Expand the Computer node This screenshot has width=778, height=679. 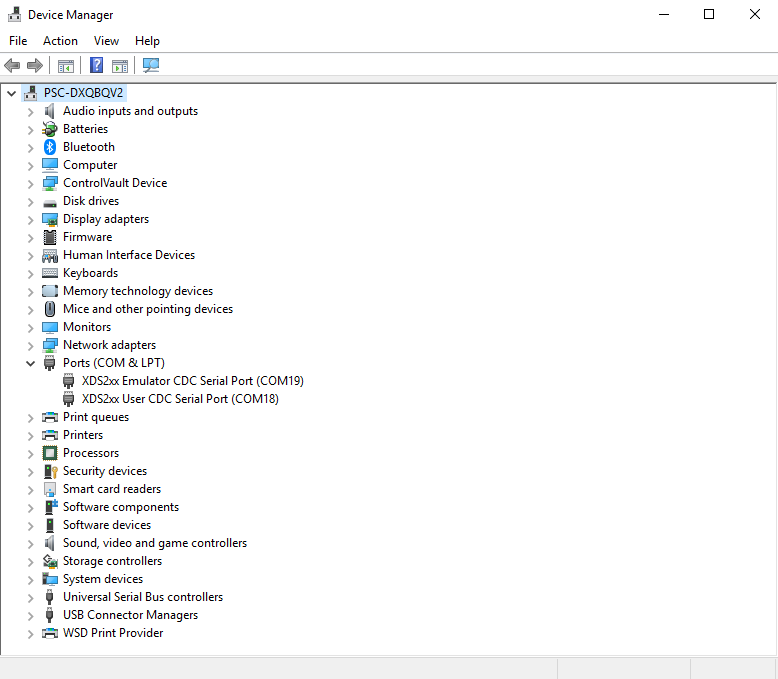(30, 166)
